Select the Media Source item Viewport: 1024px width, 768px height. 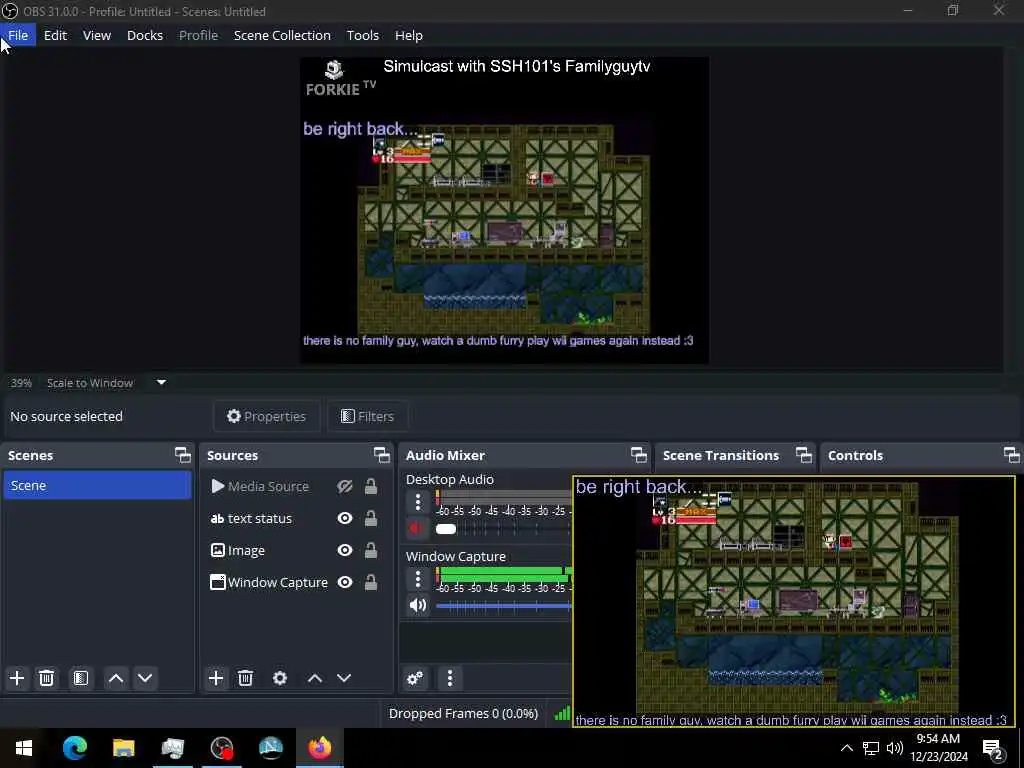click(x=268, y=487)
